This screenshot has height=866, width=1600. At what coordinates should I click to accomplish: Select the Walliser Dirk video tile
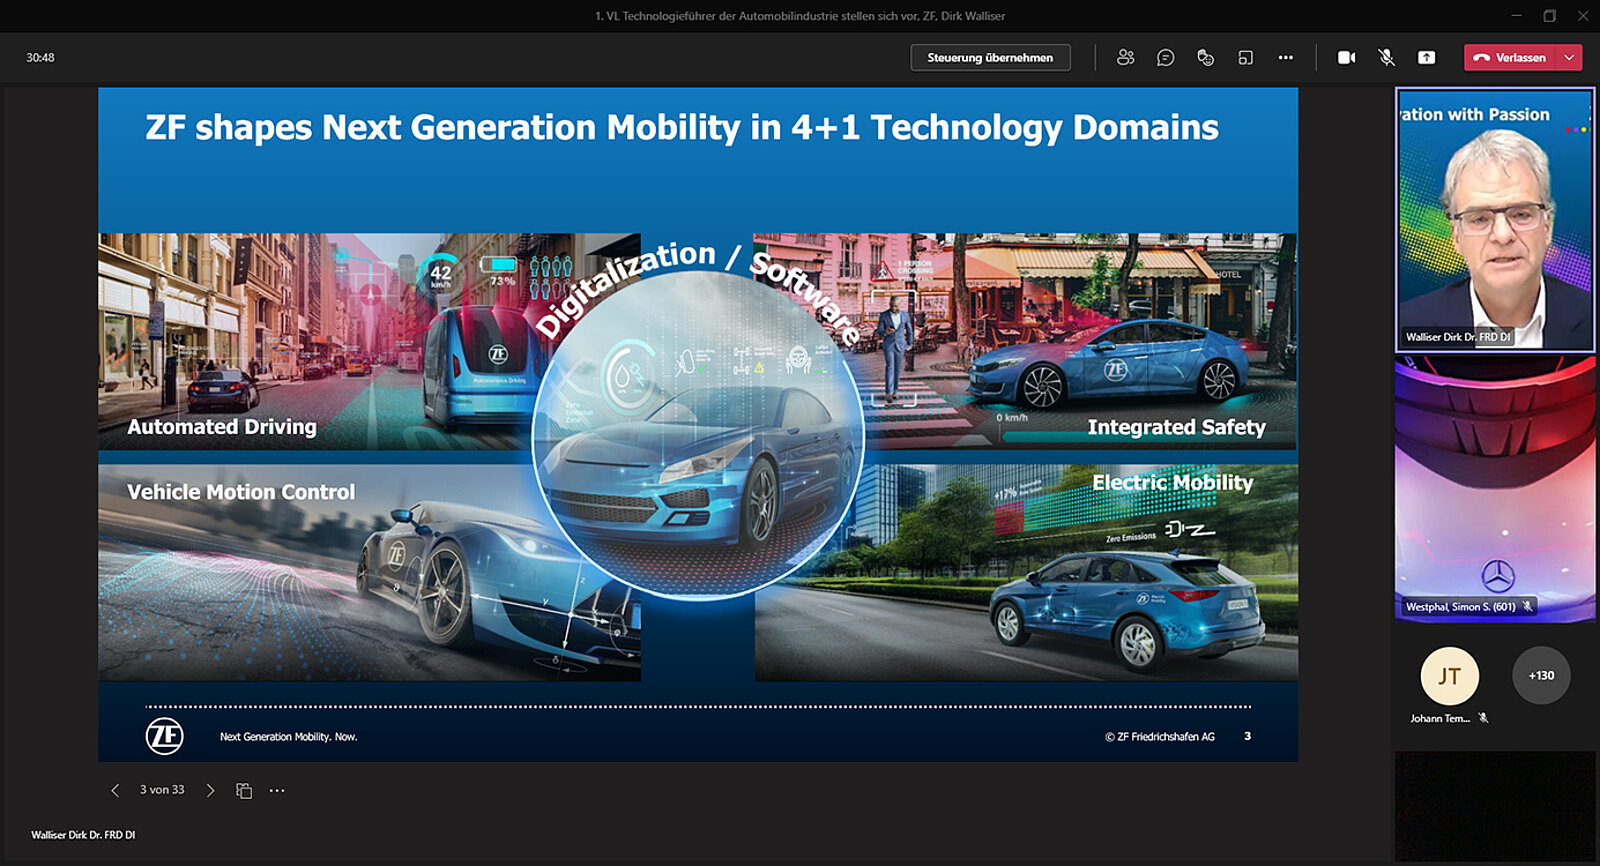click(x=1494, y=220)
